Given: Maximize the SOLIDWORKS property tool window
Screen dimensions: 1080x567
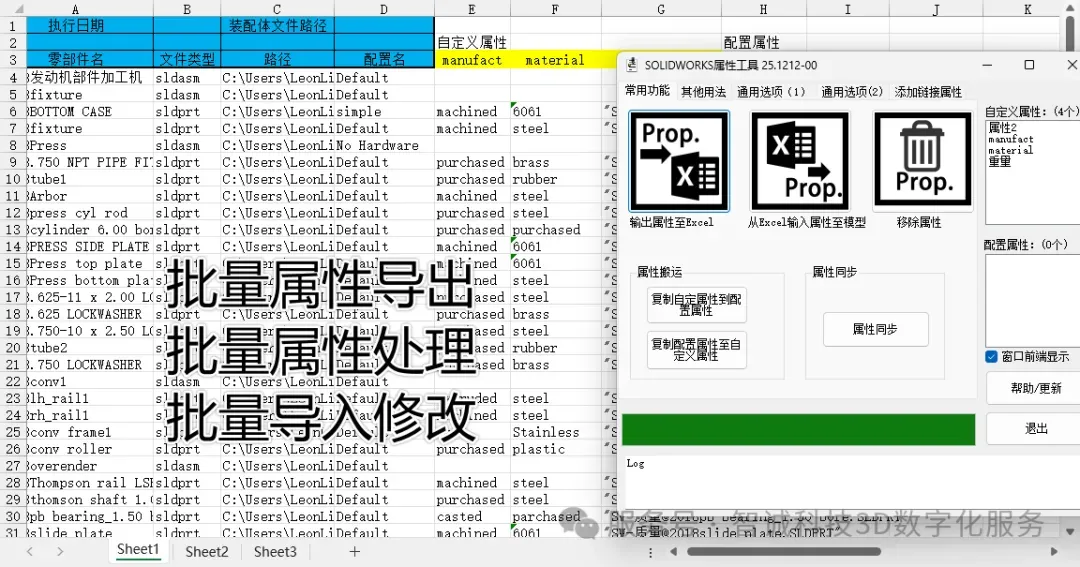Looking at the screenshot, I should (x=1029, y=65).
